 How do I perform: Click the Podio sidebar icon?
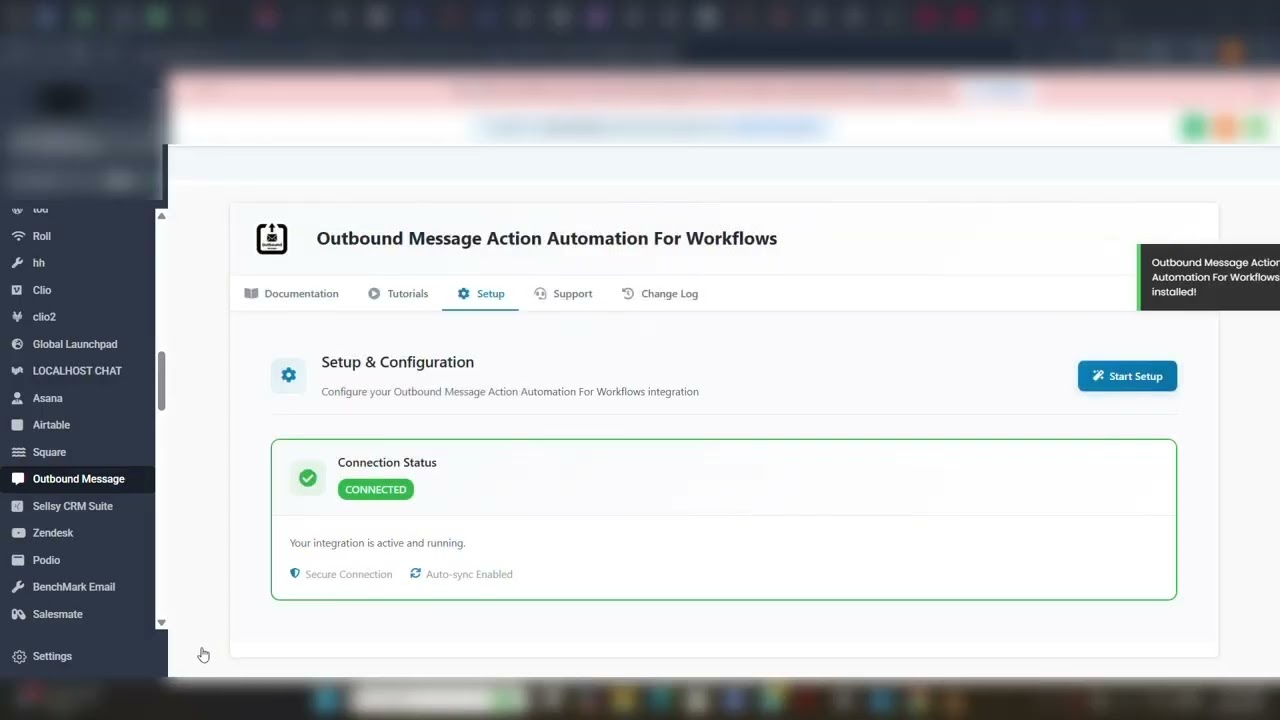click(x=17, y=560)
